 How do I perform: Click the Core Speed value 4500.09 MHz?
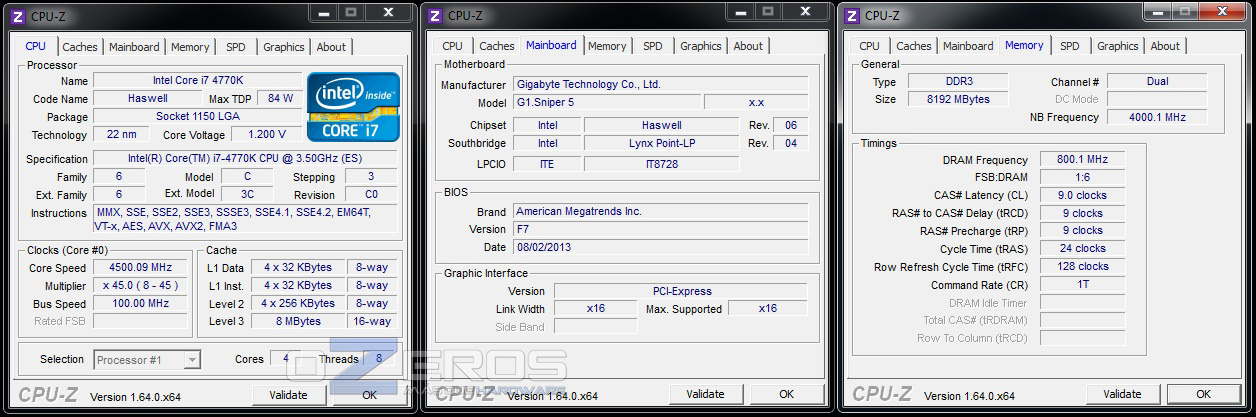tap(140, 268)
